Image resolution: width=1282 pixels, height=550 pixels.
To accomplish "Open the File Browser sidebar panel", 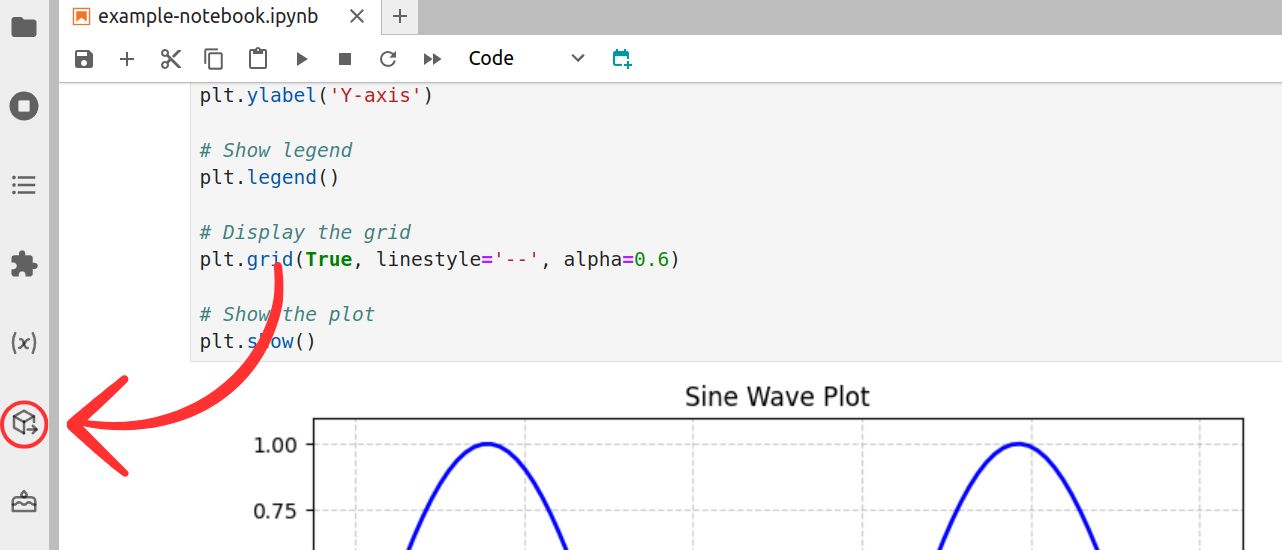I will (24, 27).
